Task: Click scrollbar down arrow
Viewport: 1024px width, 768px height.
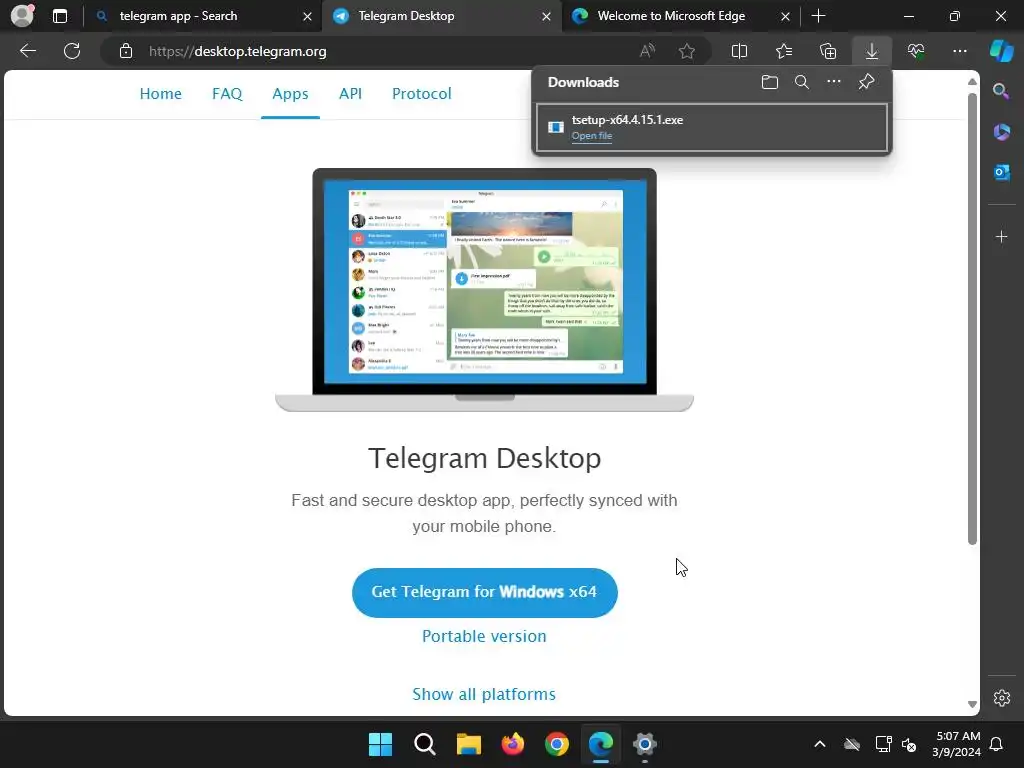Action: pos(972,704)
